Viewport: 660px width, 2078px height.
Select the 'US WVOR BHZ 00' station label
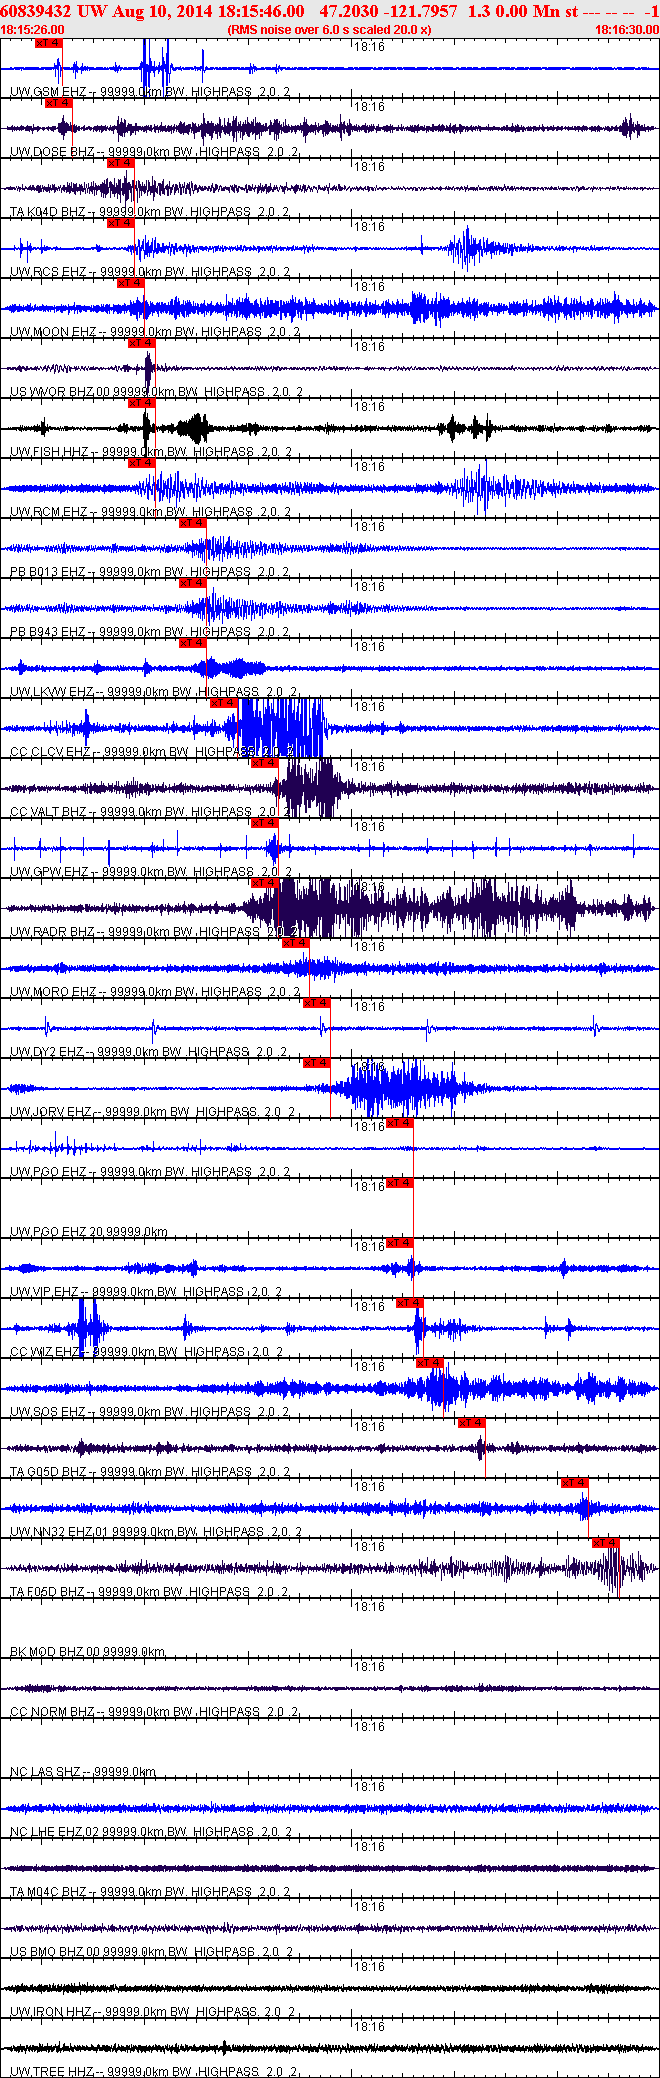(x=60, y=392)
